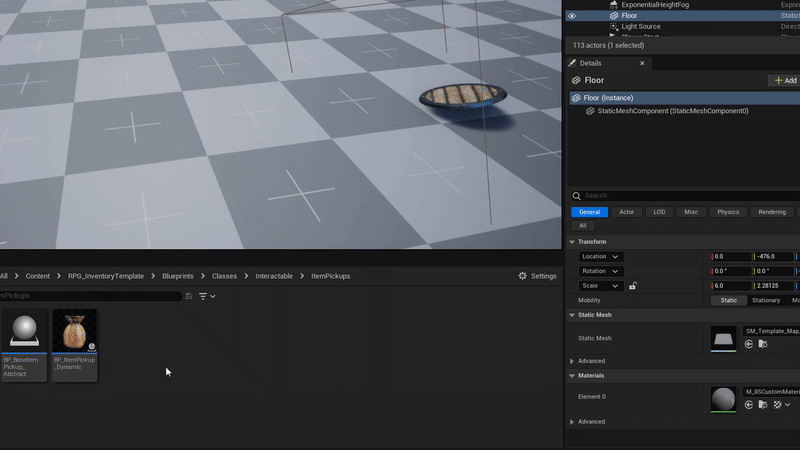Toggle visibility eye for Floor actor
Screen dimensions: 800x450
(x=572, y=16)
